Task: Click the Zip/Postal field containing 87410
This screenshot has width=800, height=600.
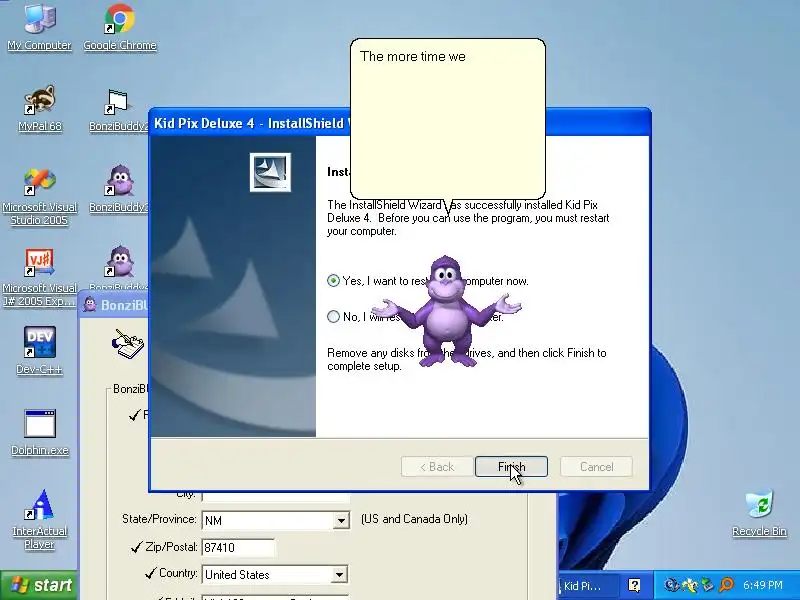Action: tap(238, 547)
